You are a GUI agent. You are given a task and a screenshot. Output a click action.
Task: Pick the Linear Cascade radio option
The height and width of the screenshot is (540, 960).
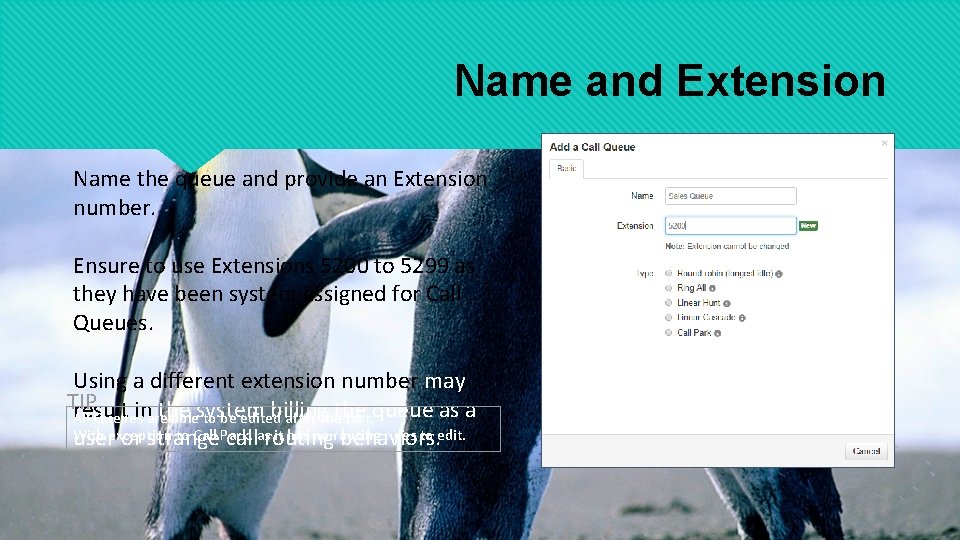click(669, 317)
